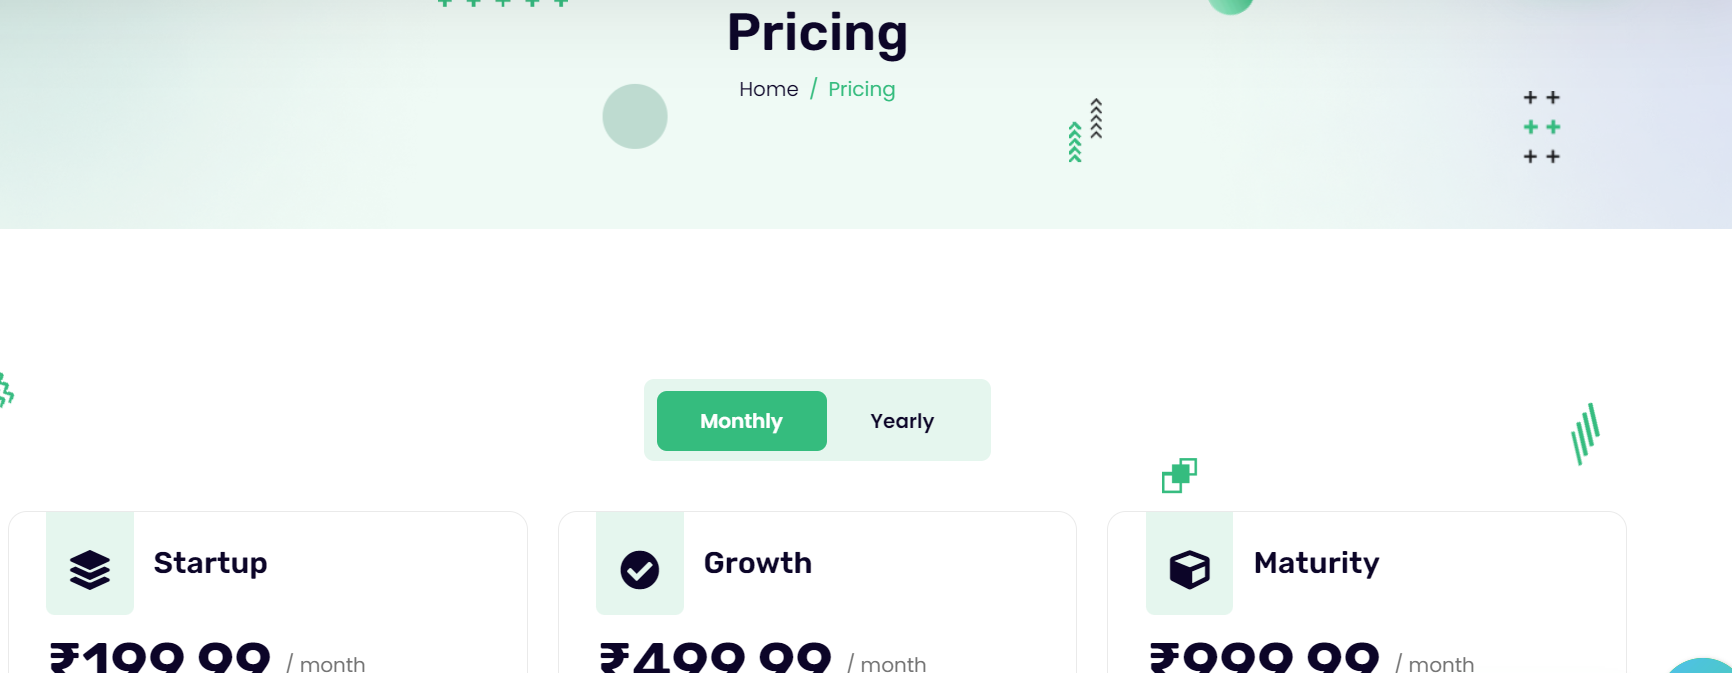1732x673 pixels.
Task: Click the pale green circle decoration
Action: [635, 116]
